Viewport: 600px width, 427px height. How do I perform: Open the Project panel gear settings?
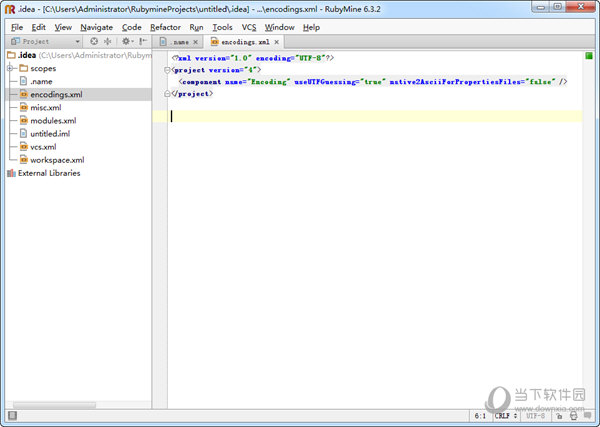[127, 41]
